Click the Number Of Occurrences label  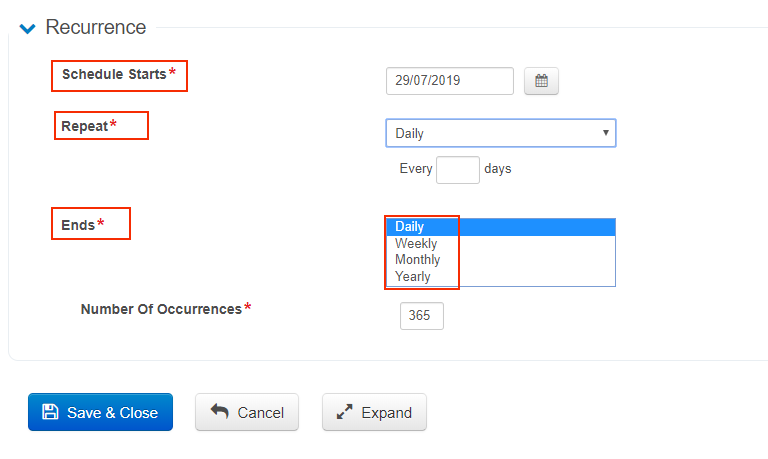pyautogui.click(x=161, y=309)
